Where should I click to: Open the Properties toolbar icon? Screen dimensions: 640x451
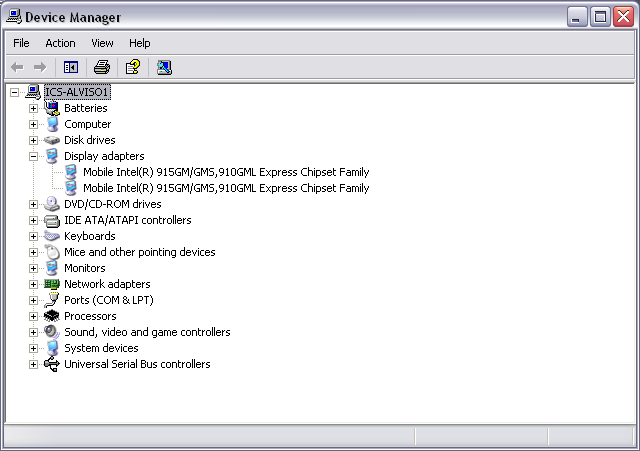click(133, 67)
